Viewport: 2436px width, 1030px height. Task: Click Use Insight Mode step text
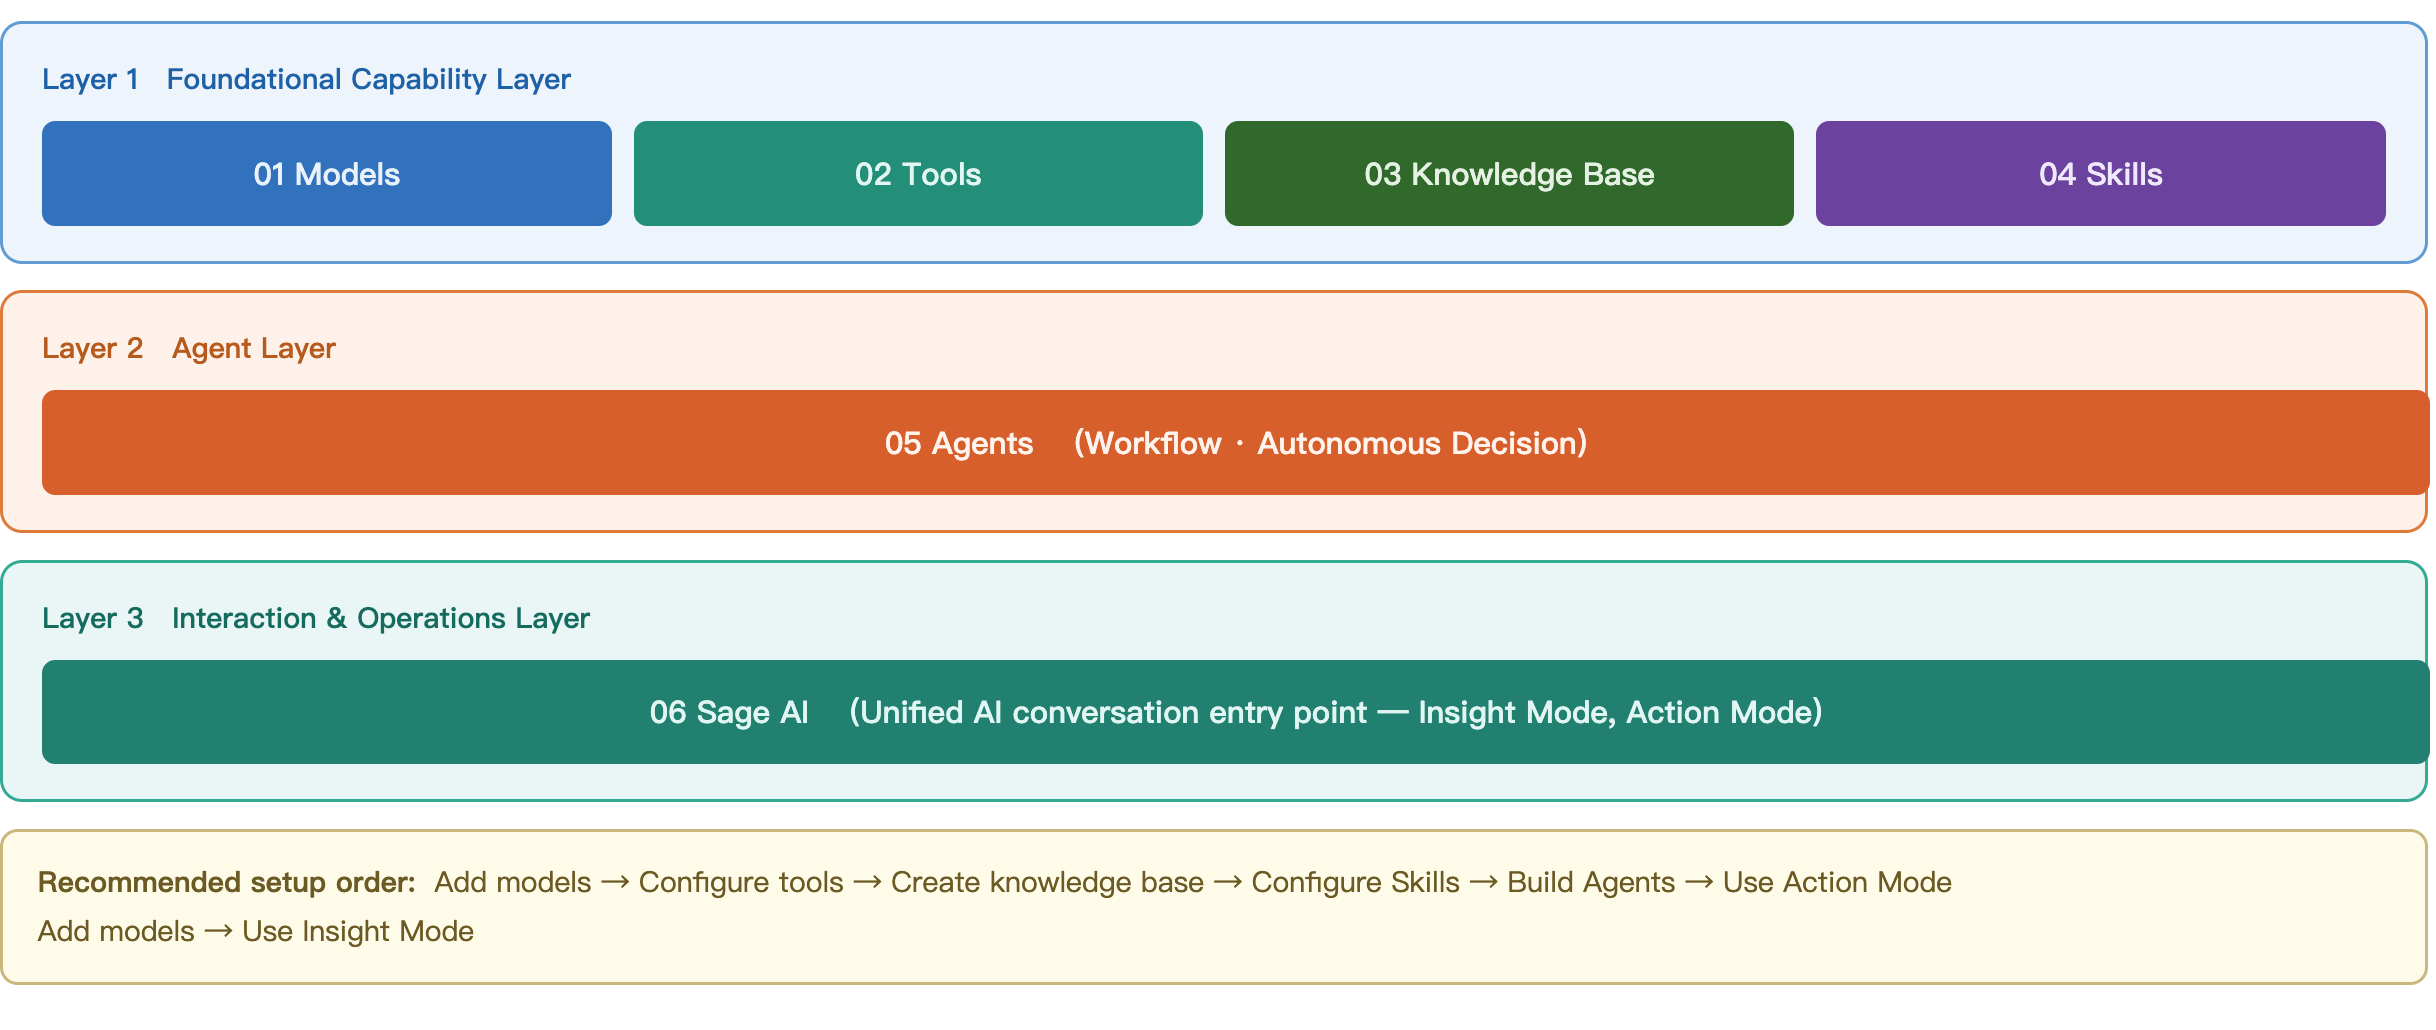[358, 931]
